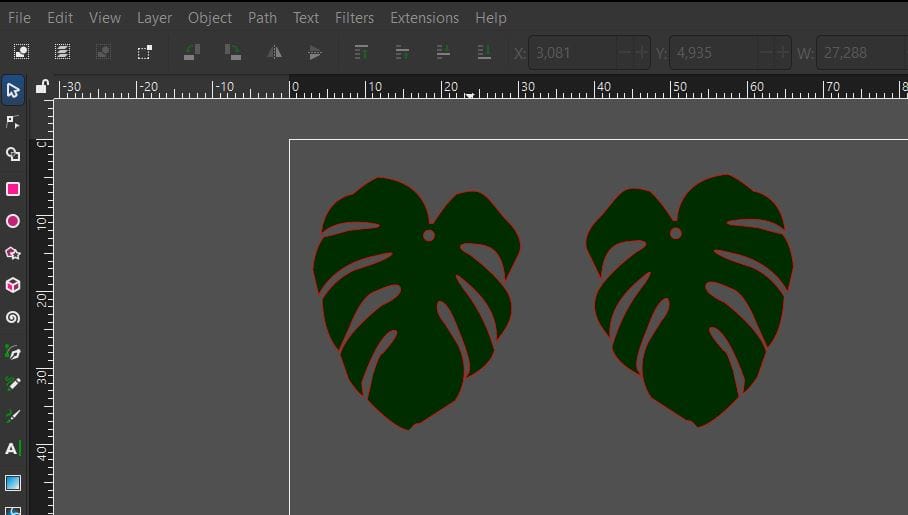Toggle rubberband touch selection mode

click(x=144, y=52)
